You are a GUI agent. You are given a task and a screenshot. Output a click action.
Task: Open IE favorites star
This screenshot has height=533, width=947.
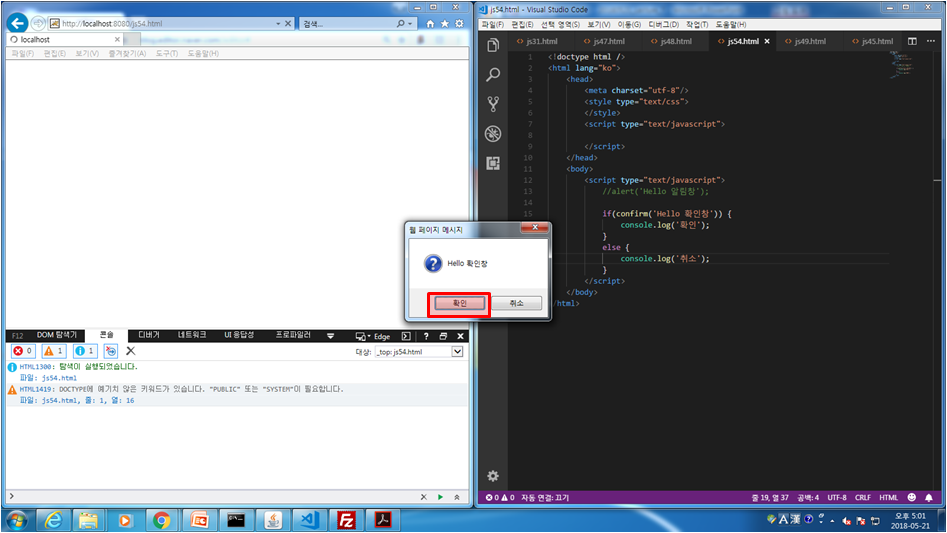click(x=445, y=24)
